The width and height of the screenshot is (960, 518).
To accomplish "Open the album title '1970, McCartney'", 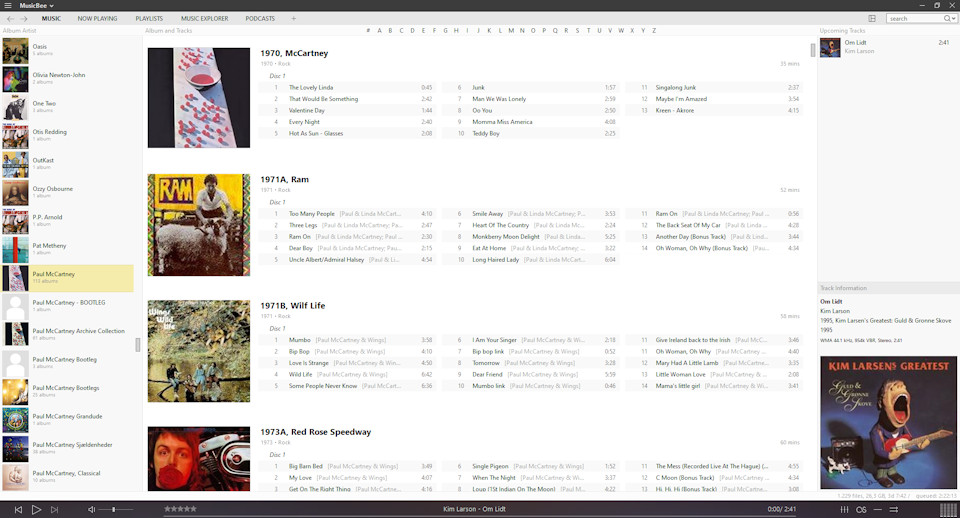I will pyautogui.click(x=294, y=53).
